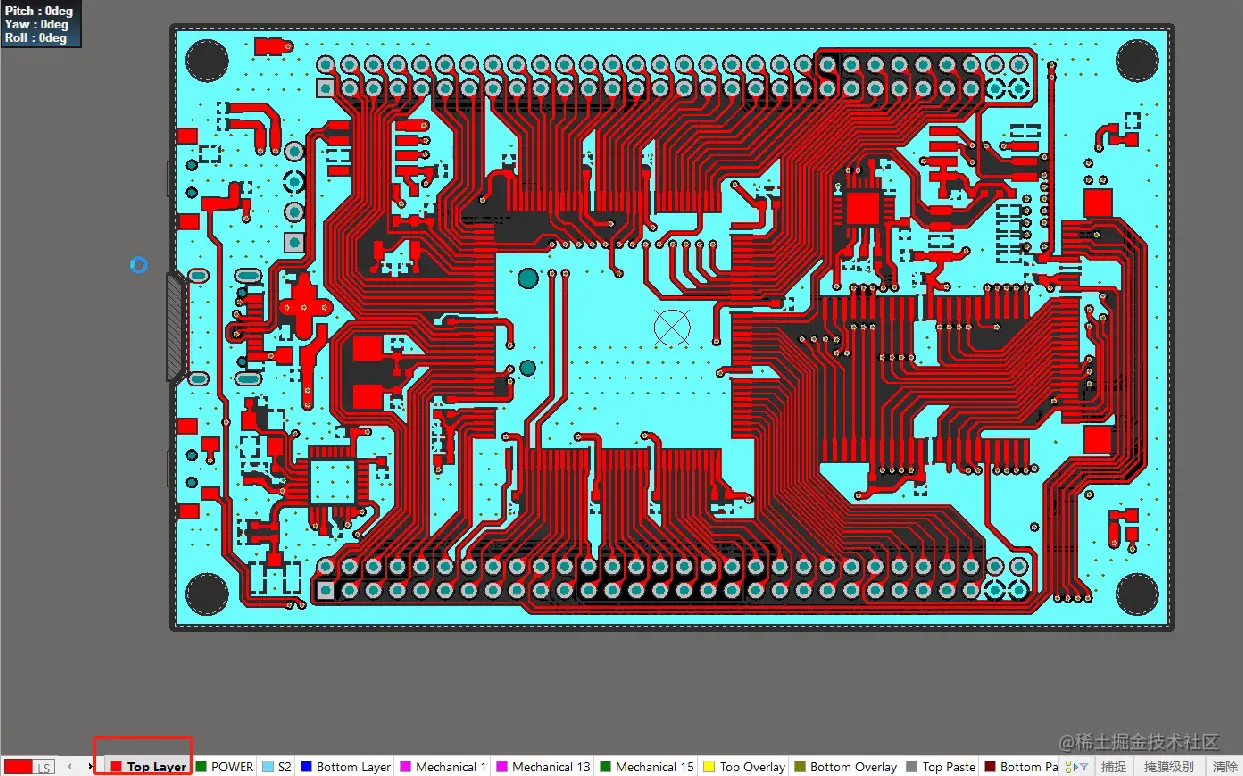
Task: Click the hatched connector on board left edge
Action: click(x=176, y=326)
